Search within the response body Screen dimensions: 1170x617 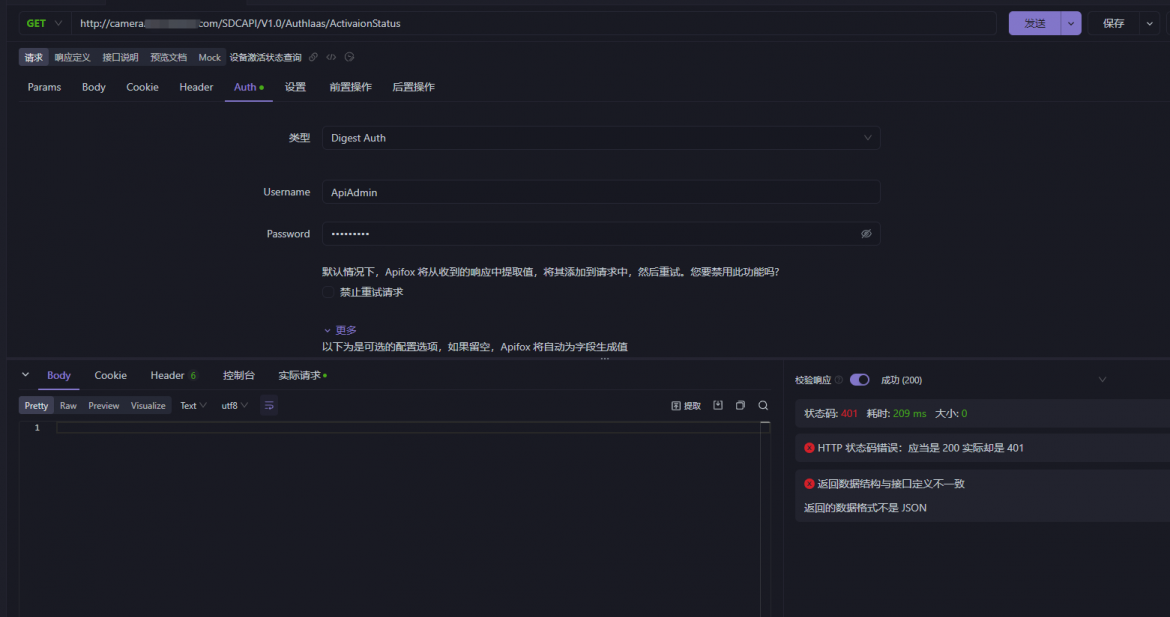click(763, 405)
